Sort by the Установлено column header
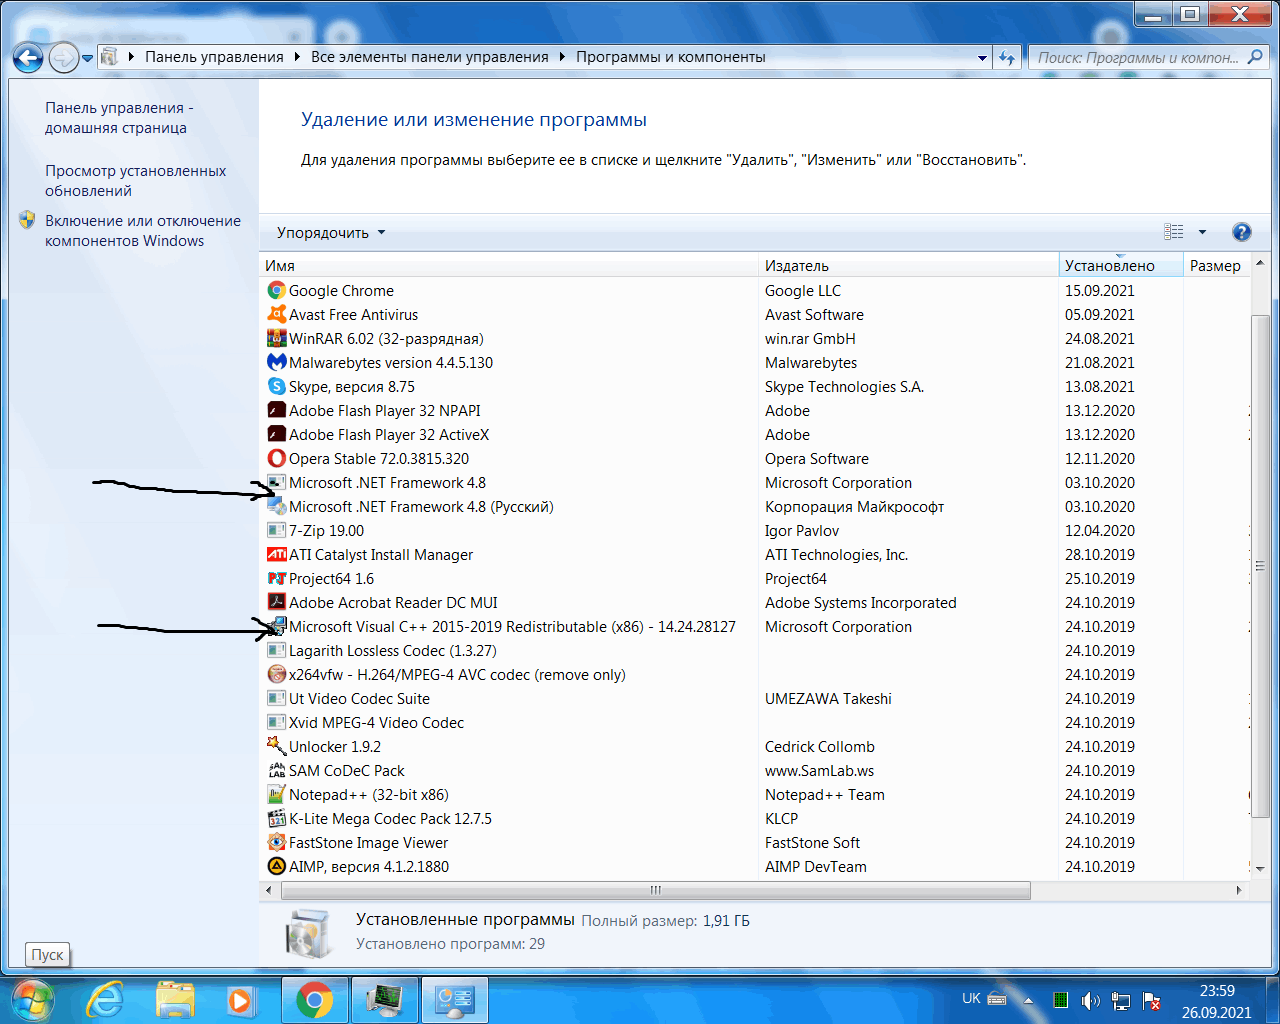This screenshot has height=1024, width=1280. [x=1121, y=265]
